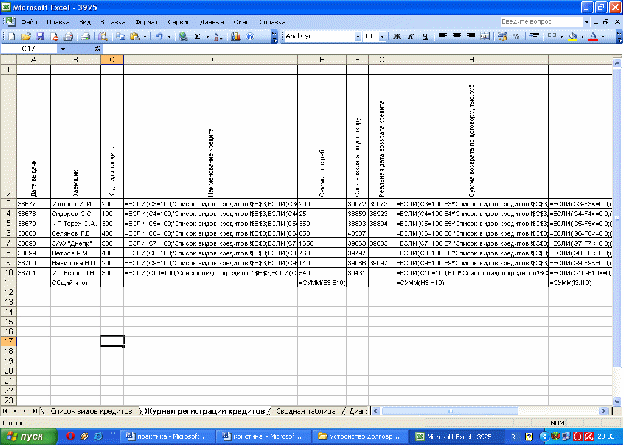Expand the Font Color palette dropdown arrow
The height and width of the screenshot is (446, 624).
click(x=603, y=36)
